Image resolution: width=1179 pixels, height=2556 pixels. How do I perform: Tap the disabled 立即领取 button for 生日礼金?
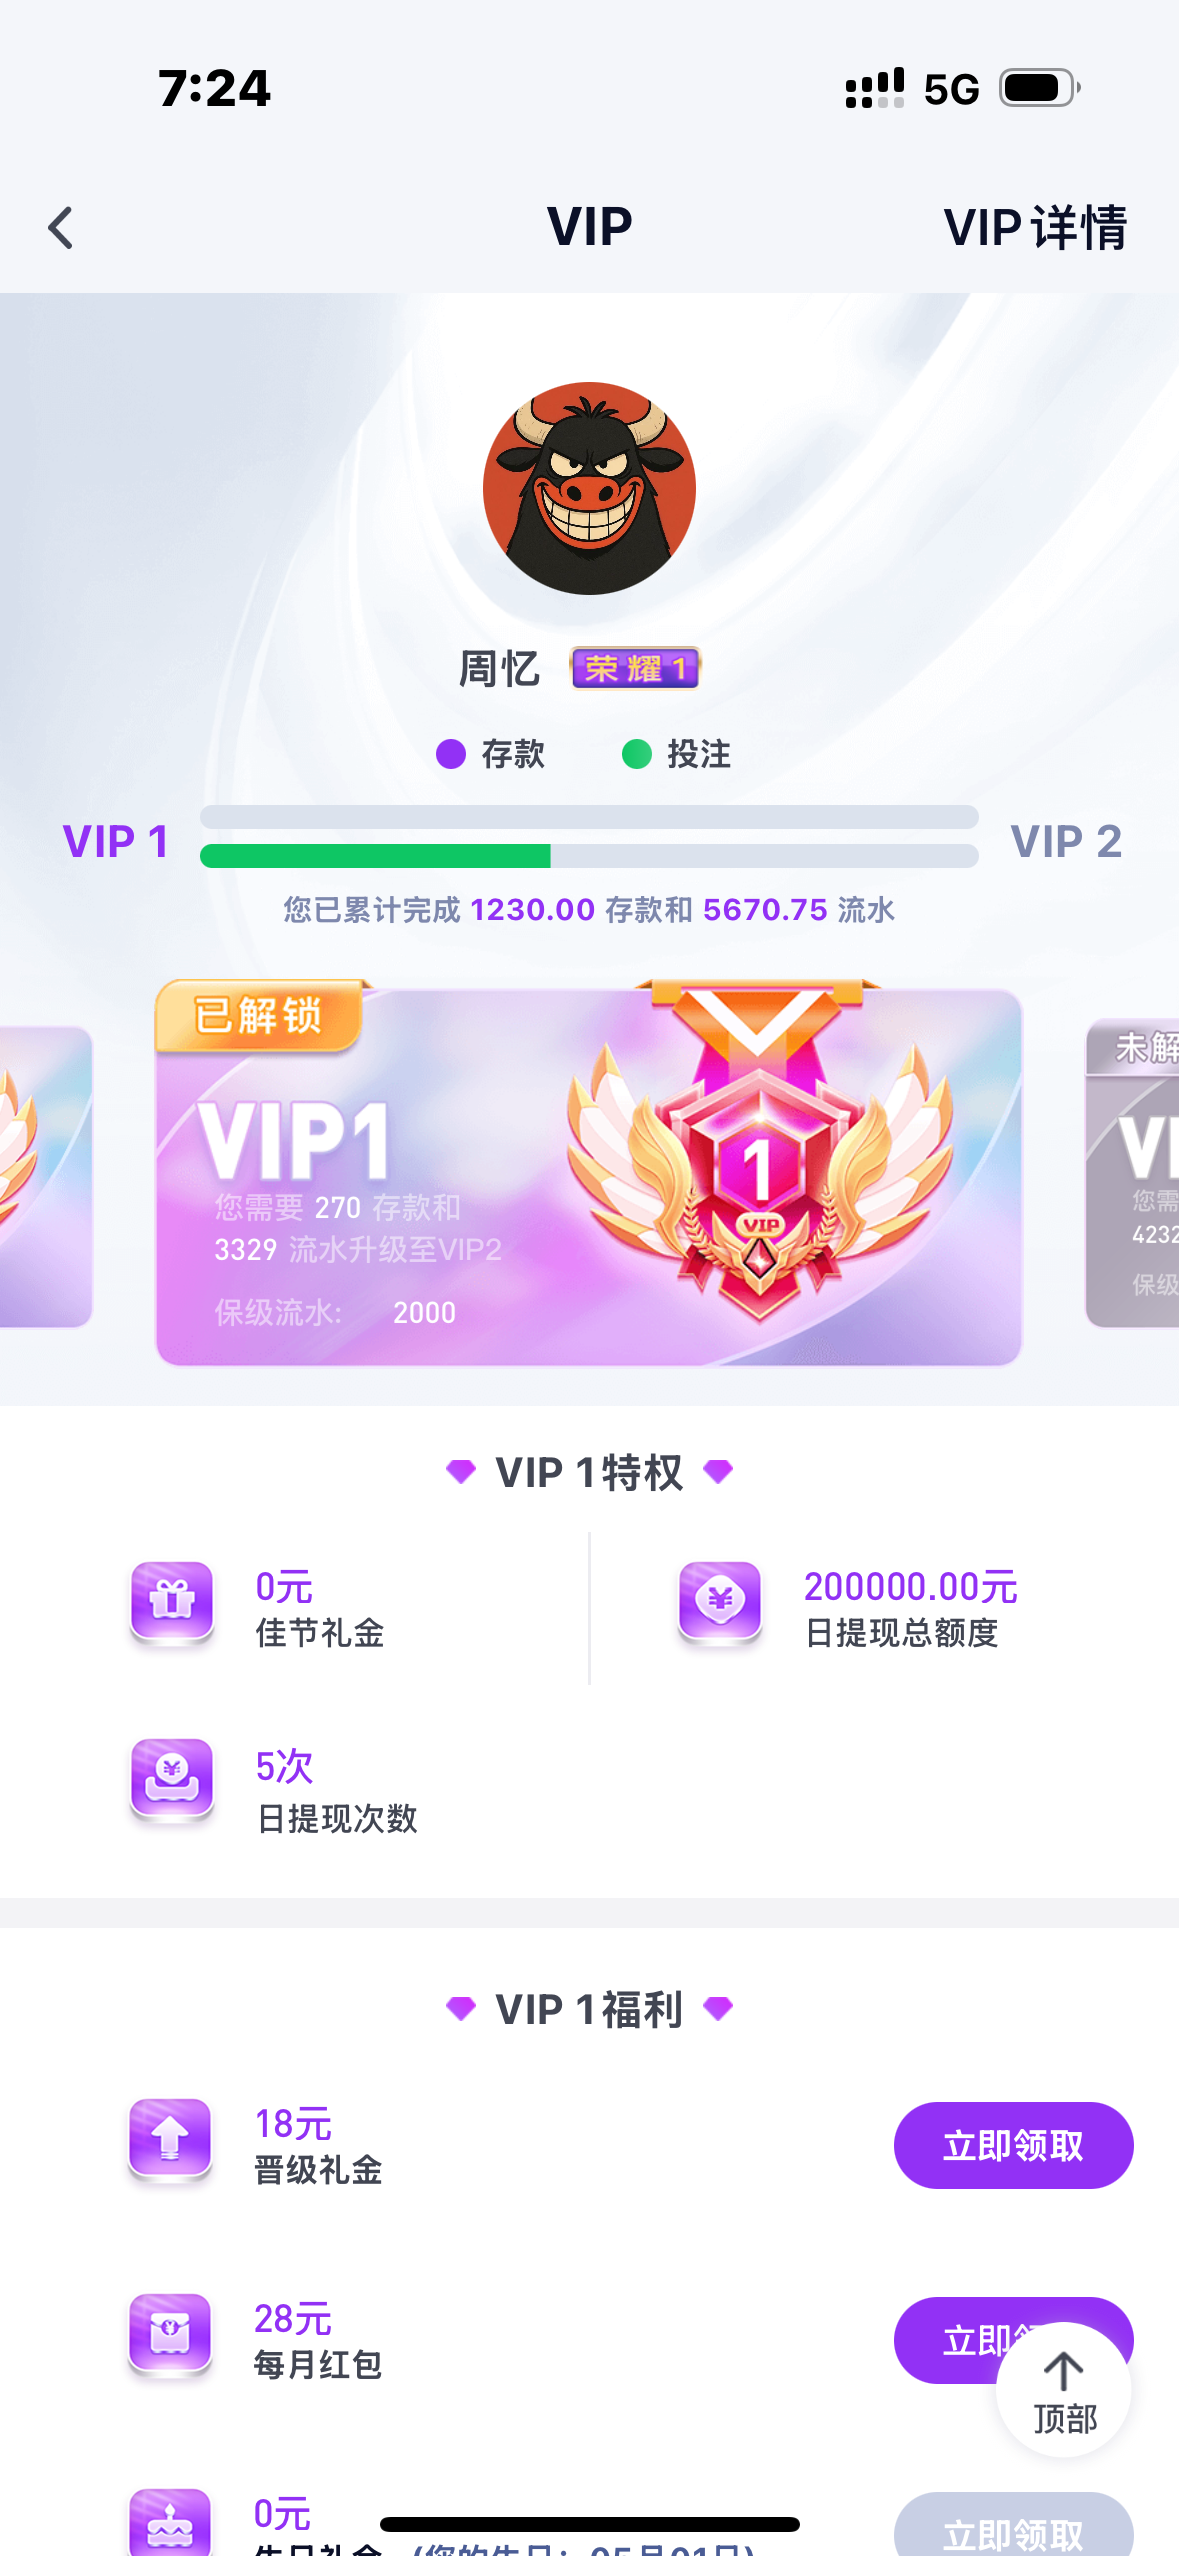[1013, 2525]
